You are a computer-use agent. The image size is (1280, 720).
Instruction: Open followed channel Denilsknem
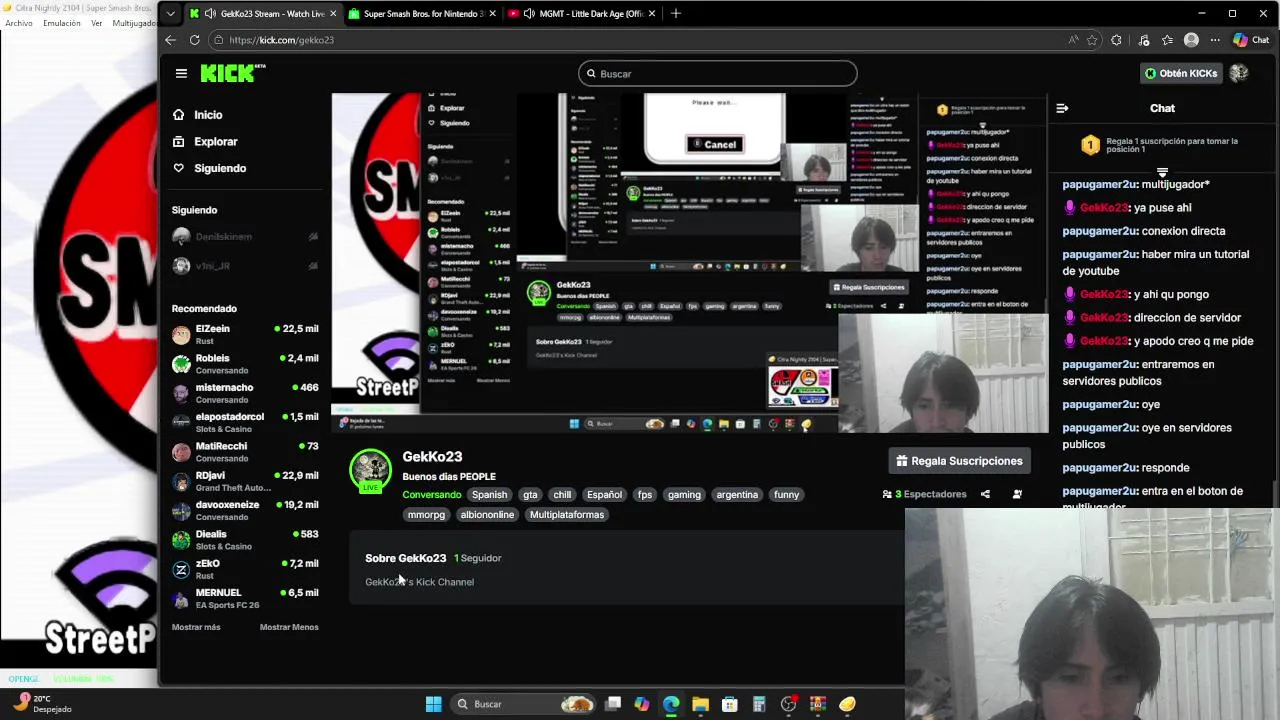click(x=245, y=237)
